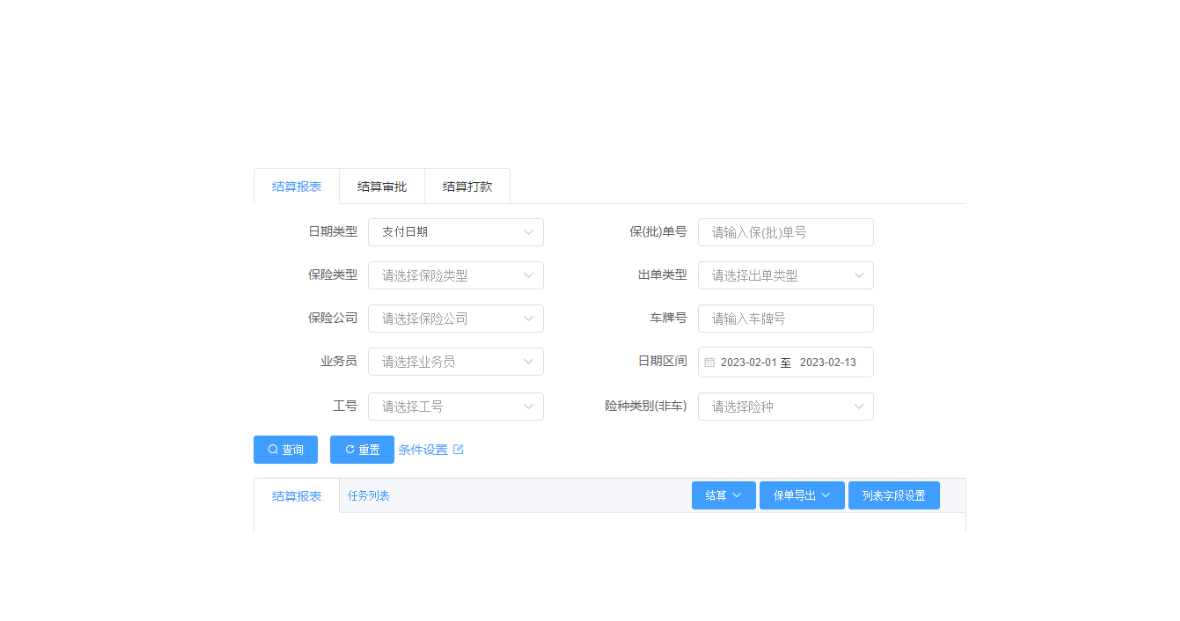Click the chevron arrow in 保险类型 field
The width and height of the screenshot is (1180, 621).
point(528,275)
